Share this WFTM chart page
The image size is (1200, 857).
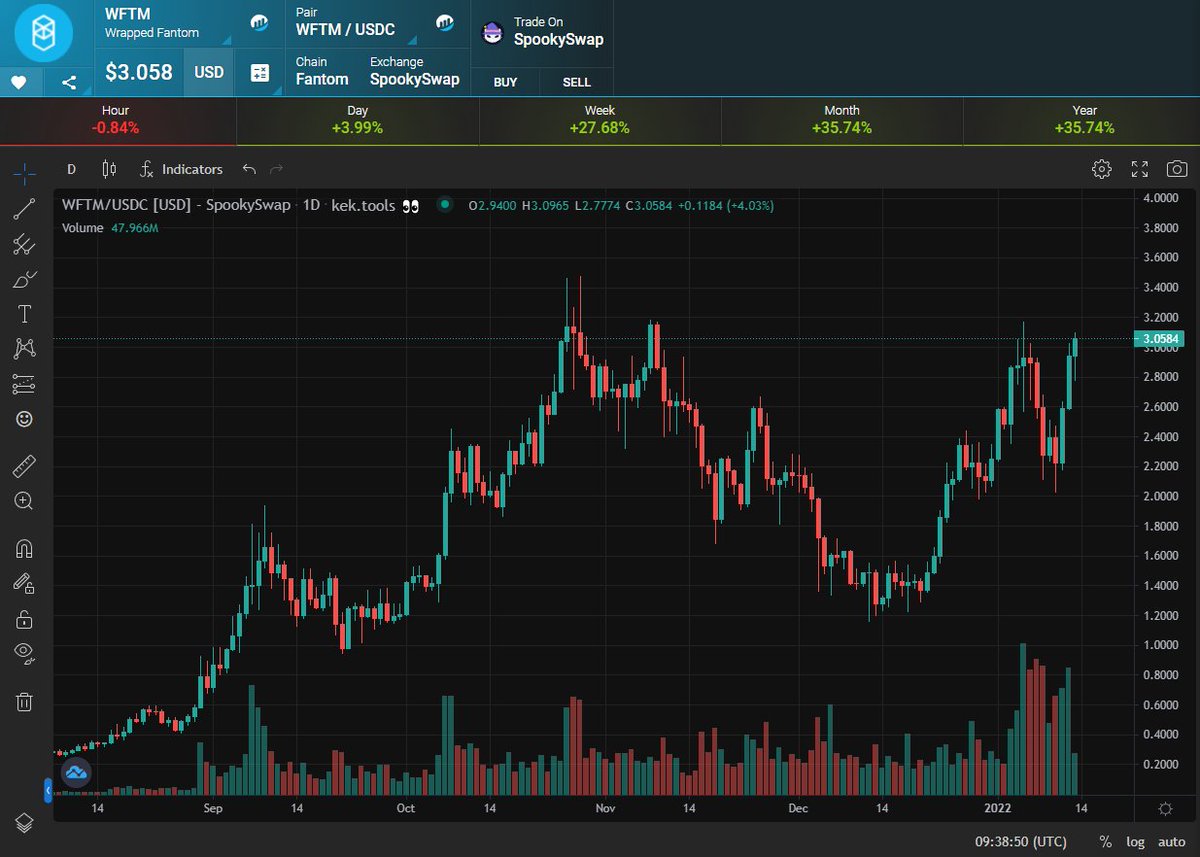[x=69, y=82]
